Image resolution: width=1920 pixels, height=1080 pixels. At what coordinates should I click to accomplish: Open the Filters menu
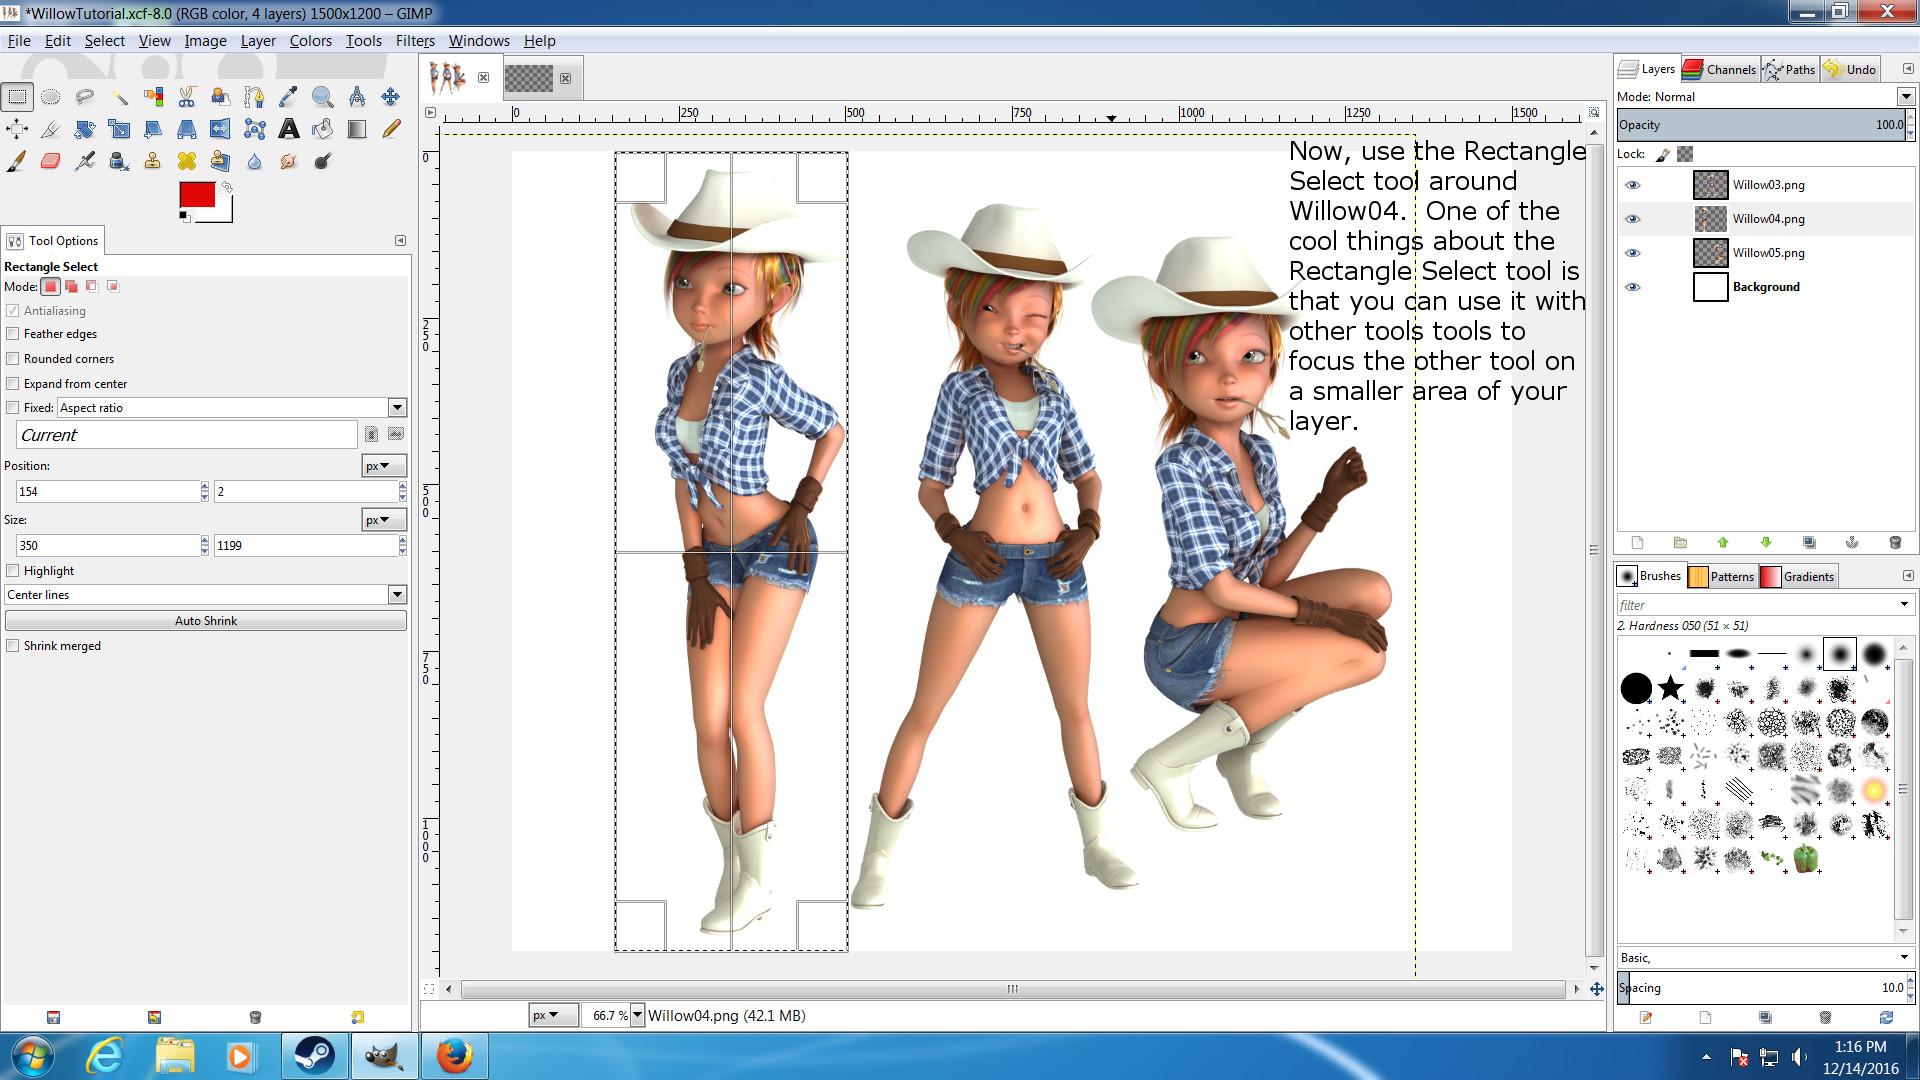pyautogui.click(x=414, y=41)
